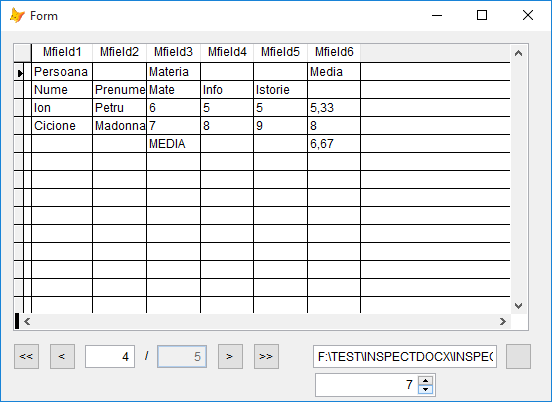Go to first record with << button

[26, 357]
